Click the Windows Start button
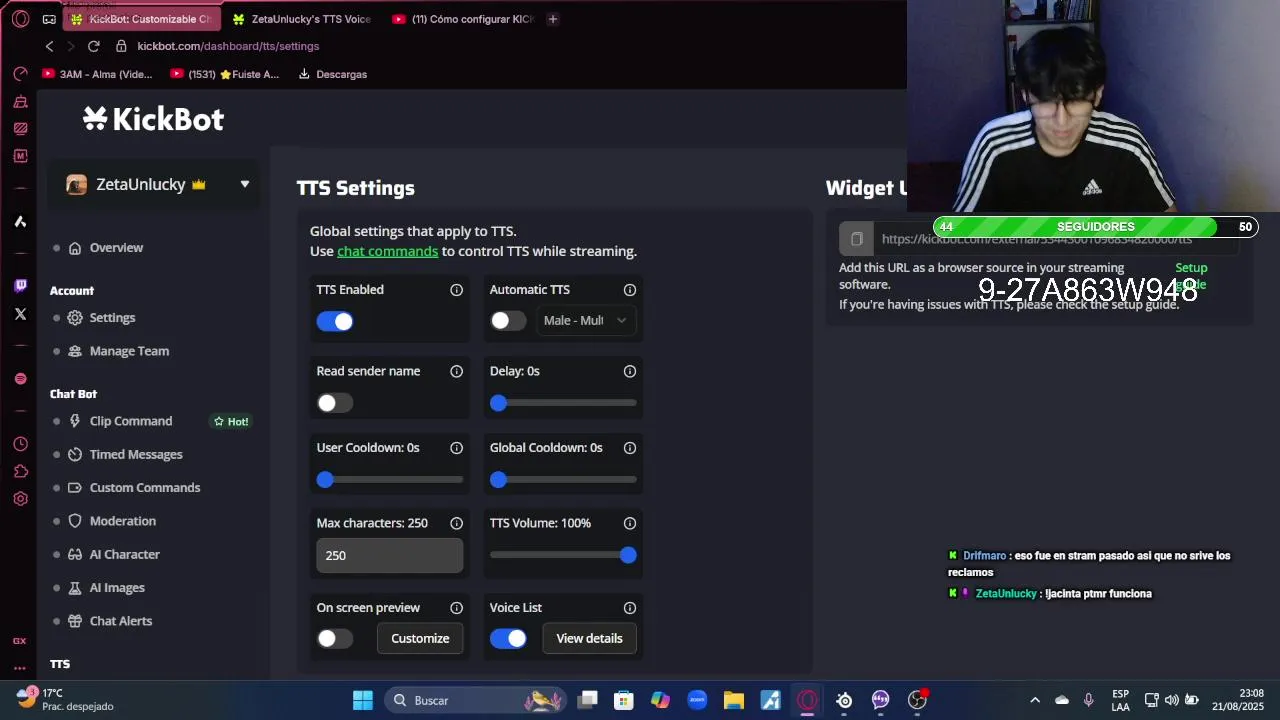The height and width of the screenshot is (720, 1280). (x=363, y=700)
